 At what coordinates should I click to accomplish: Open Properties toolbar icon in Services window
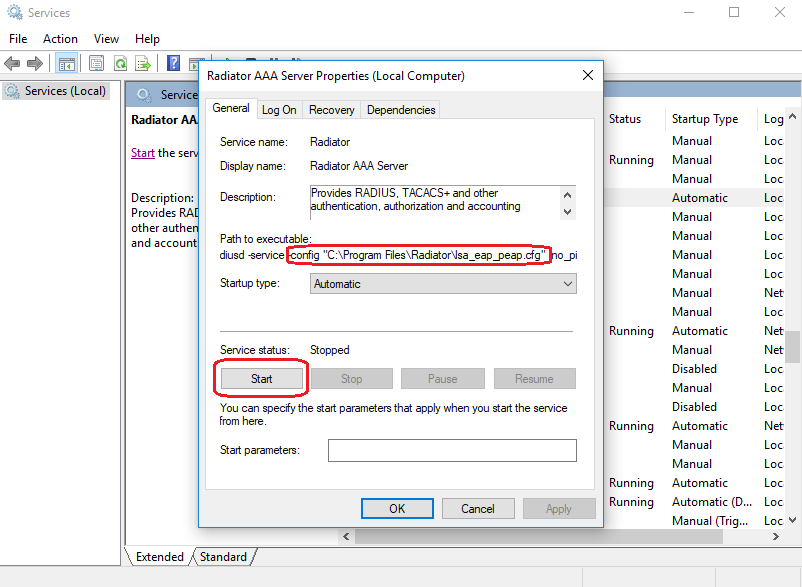pos(96,64)
